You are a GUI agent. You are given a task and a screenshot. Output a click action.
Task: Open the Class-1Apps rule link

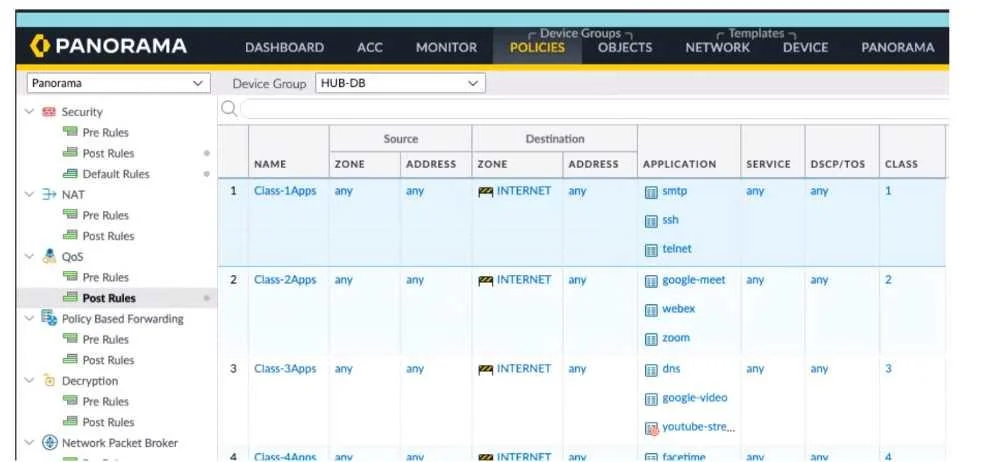(285, 190)
